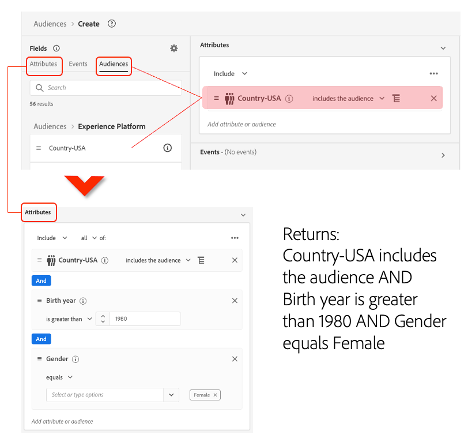The width and height of the screenshot is (468, 442).
Task: Click info icon beside Fields label
Action: [x=56, y=48]
